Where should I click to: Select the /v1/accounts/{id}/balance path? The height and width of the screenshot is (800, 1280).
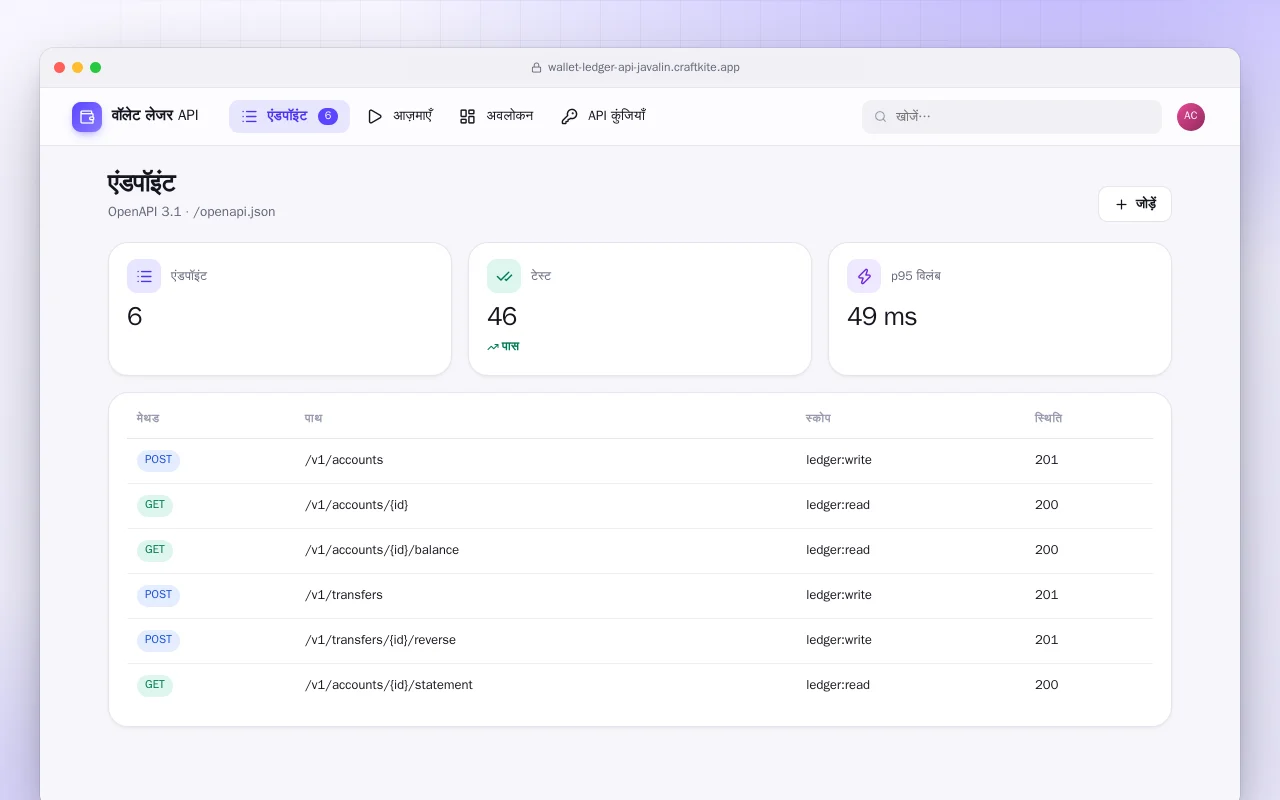click(382, 550)
